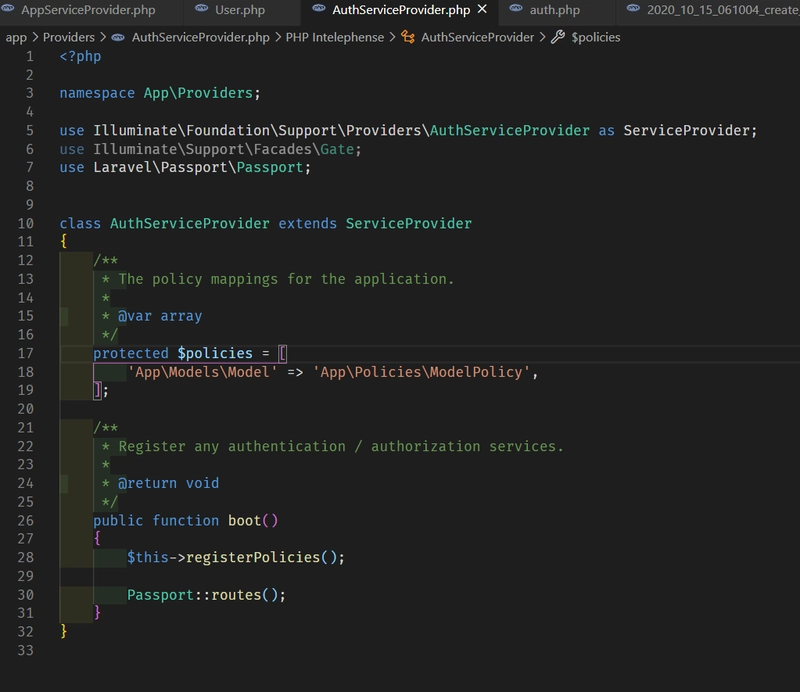Close the AuthServiceProvider.php tab
This screenshot has height=692, width=800.
click(482, 9)
